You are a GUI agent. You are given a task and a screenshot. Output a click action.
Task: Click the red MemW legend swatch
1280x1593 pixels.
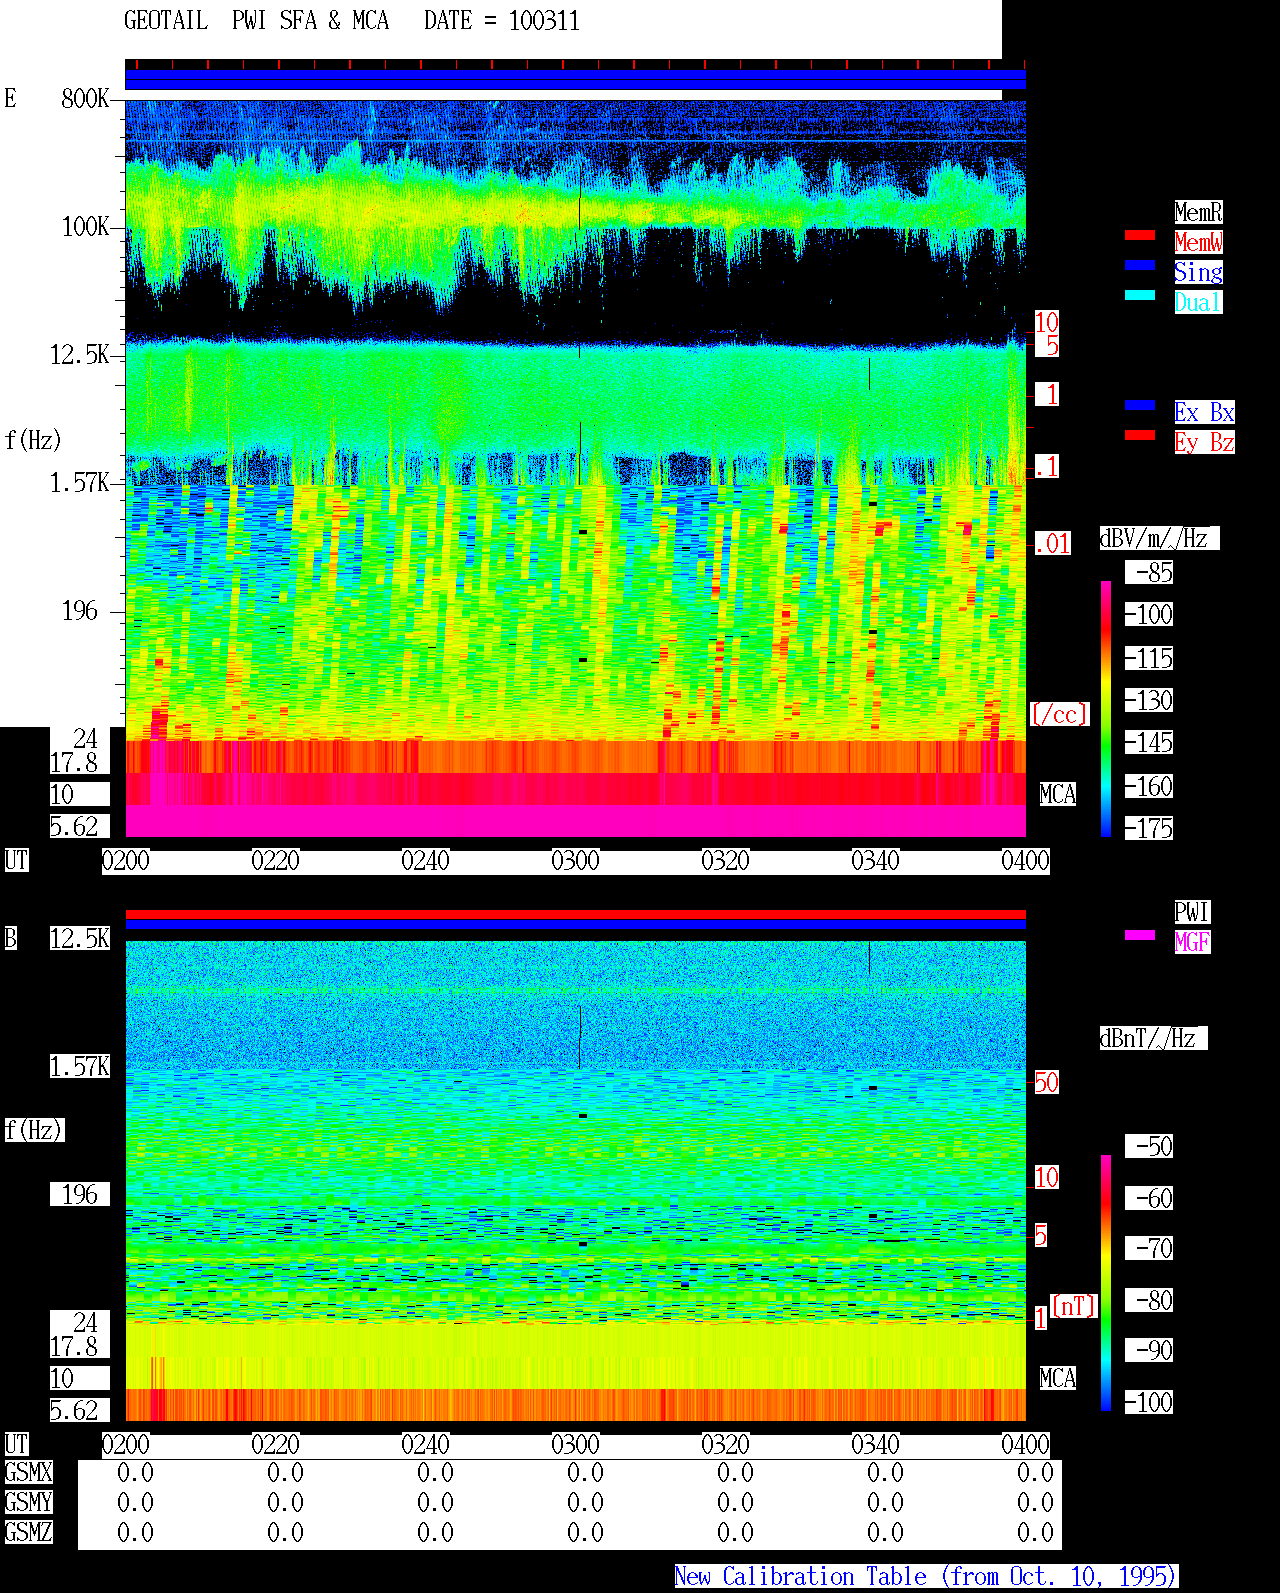(1140, 235)
